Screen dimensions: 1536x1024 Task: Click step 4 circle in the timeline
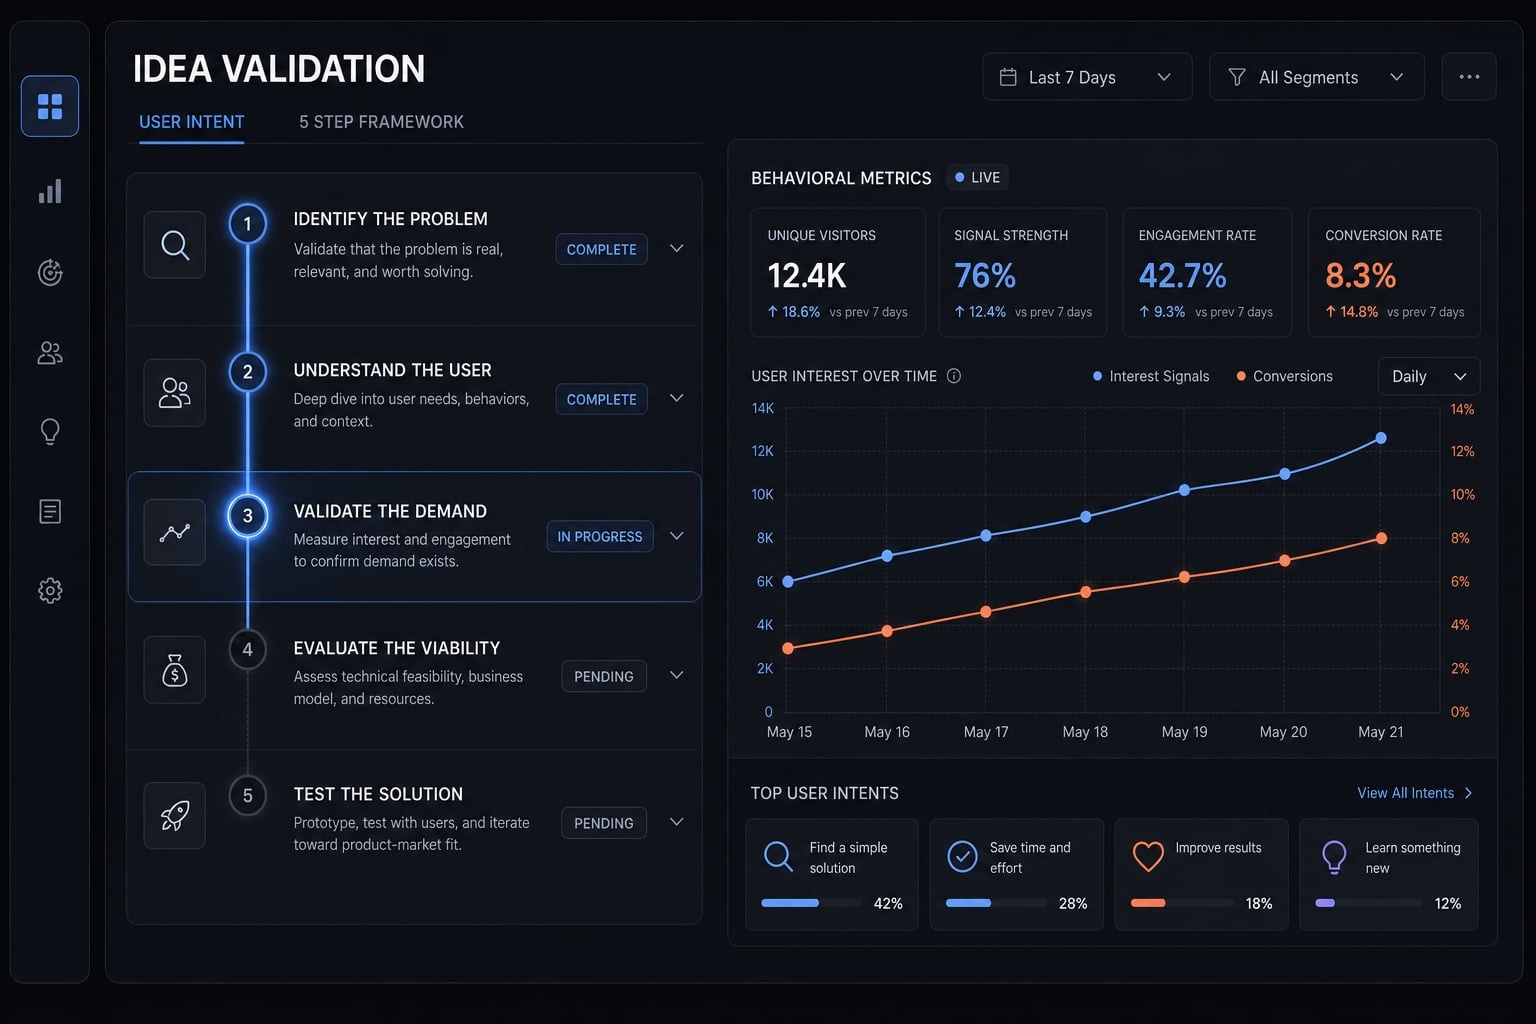[x=248, y=650]
